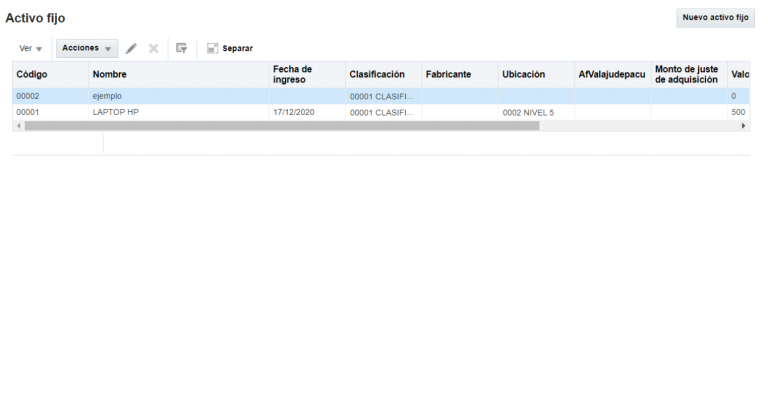
Task: Click the pencil edit icon
Action: 131,48
